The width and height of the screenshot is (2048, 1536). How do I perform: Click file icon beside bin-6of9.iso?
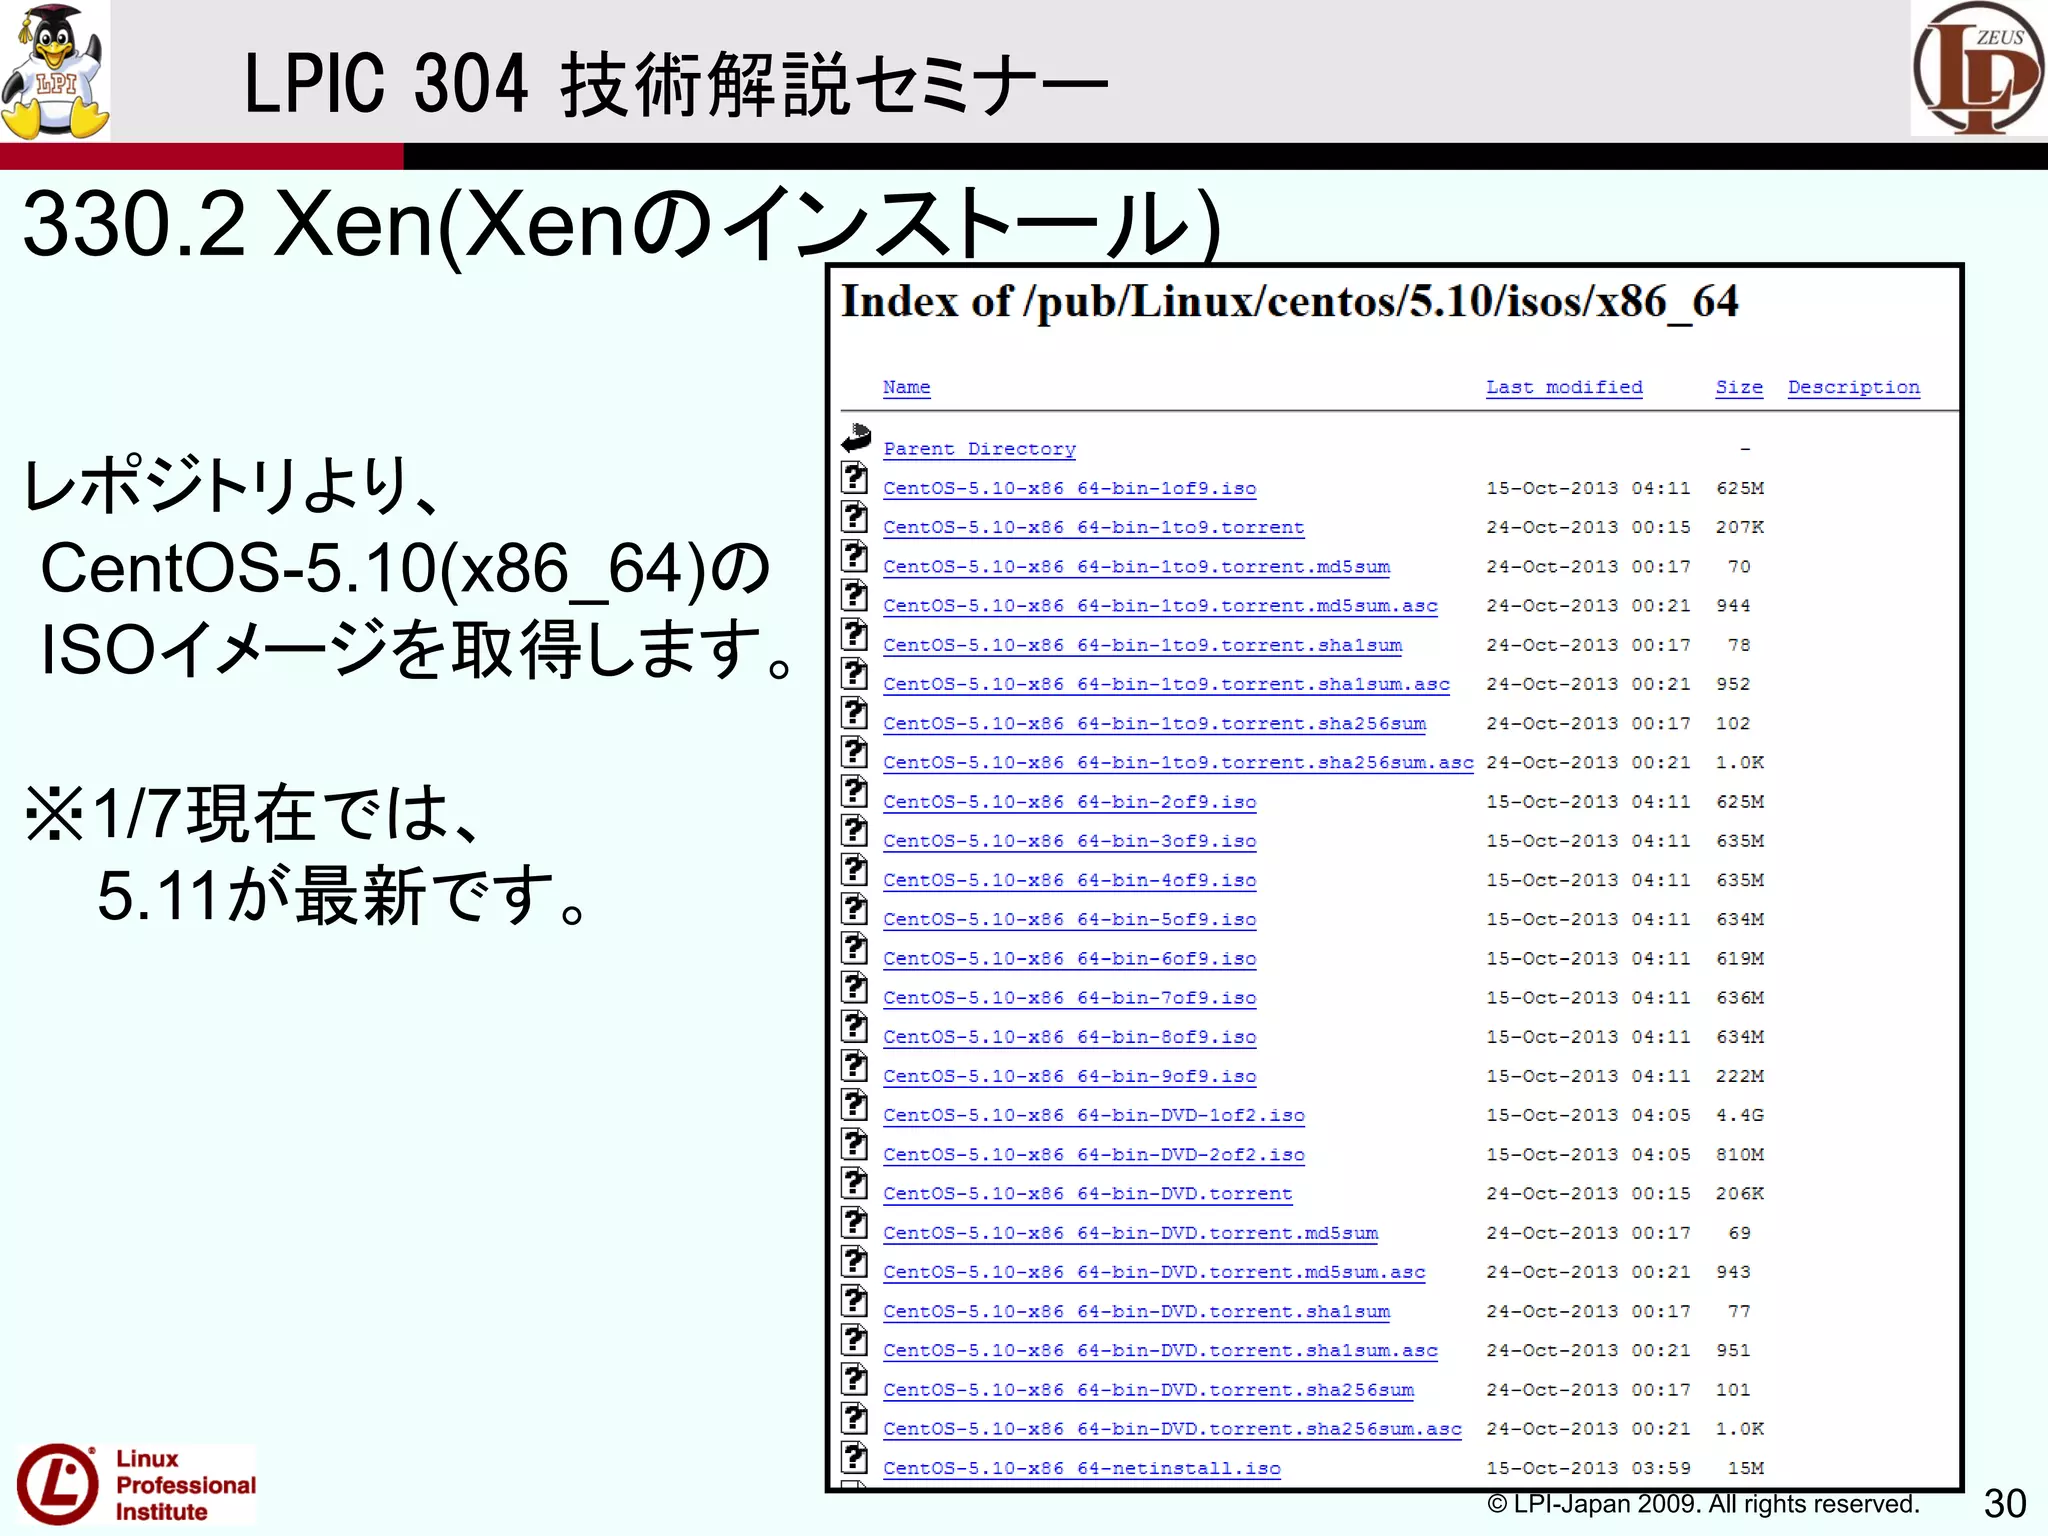click(x=854, y=948)
